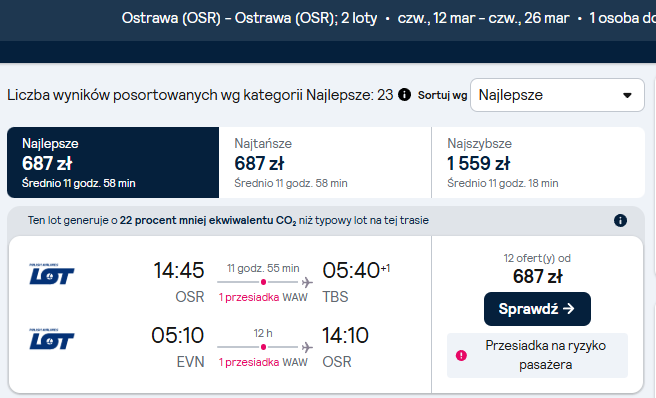Click the info icon beside results count
This screenshot has width=656, height=398.
[x=404, y=95]
